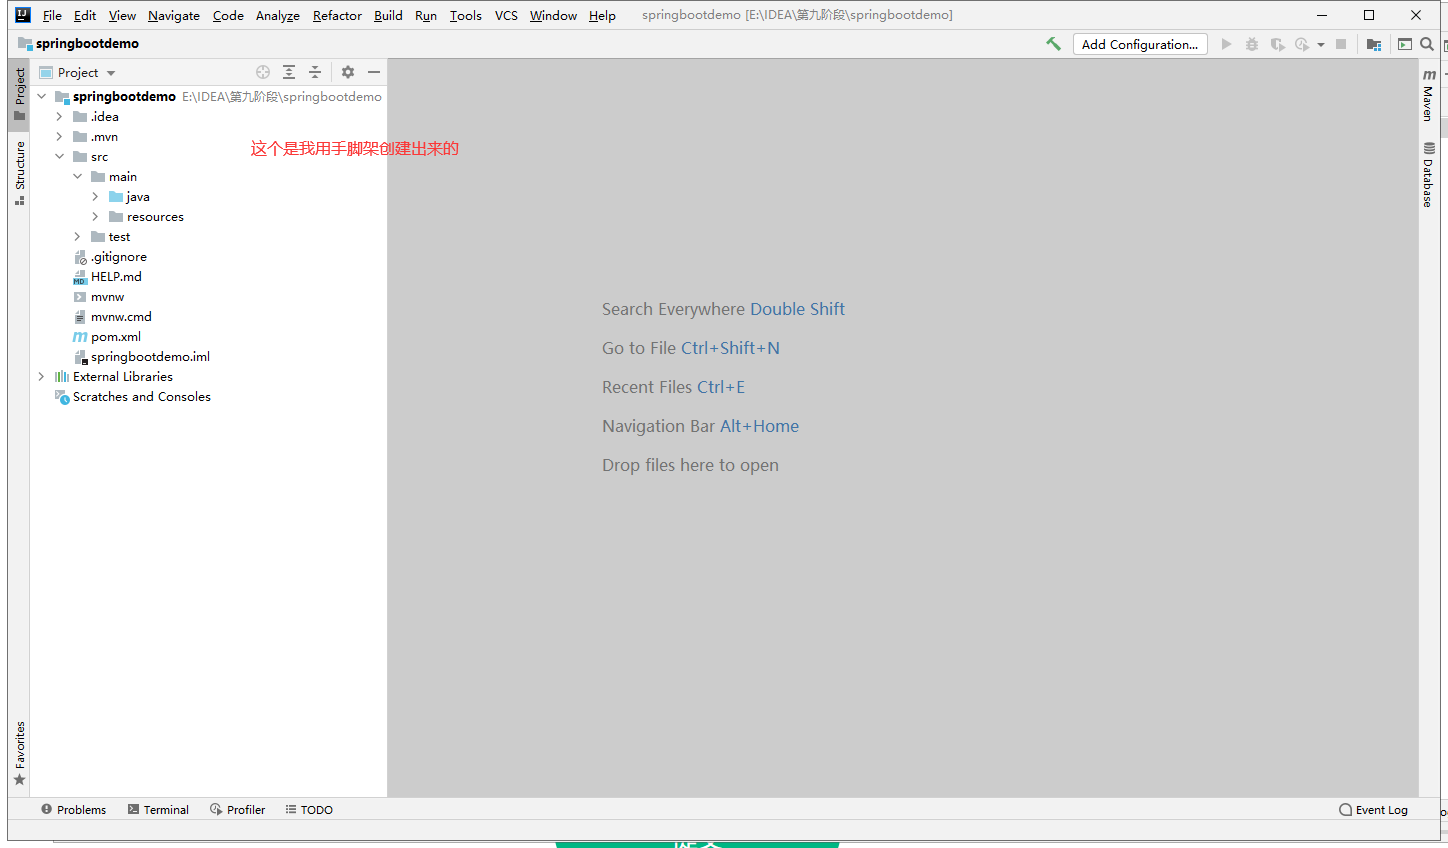Image resolution: width=1448 pixels, height=848 pixels.
Task: Expand the java folder arrow
Action: pos(95,197)
